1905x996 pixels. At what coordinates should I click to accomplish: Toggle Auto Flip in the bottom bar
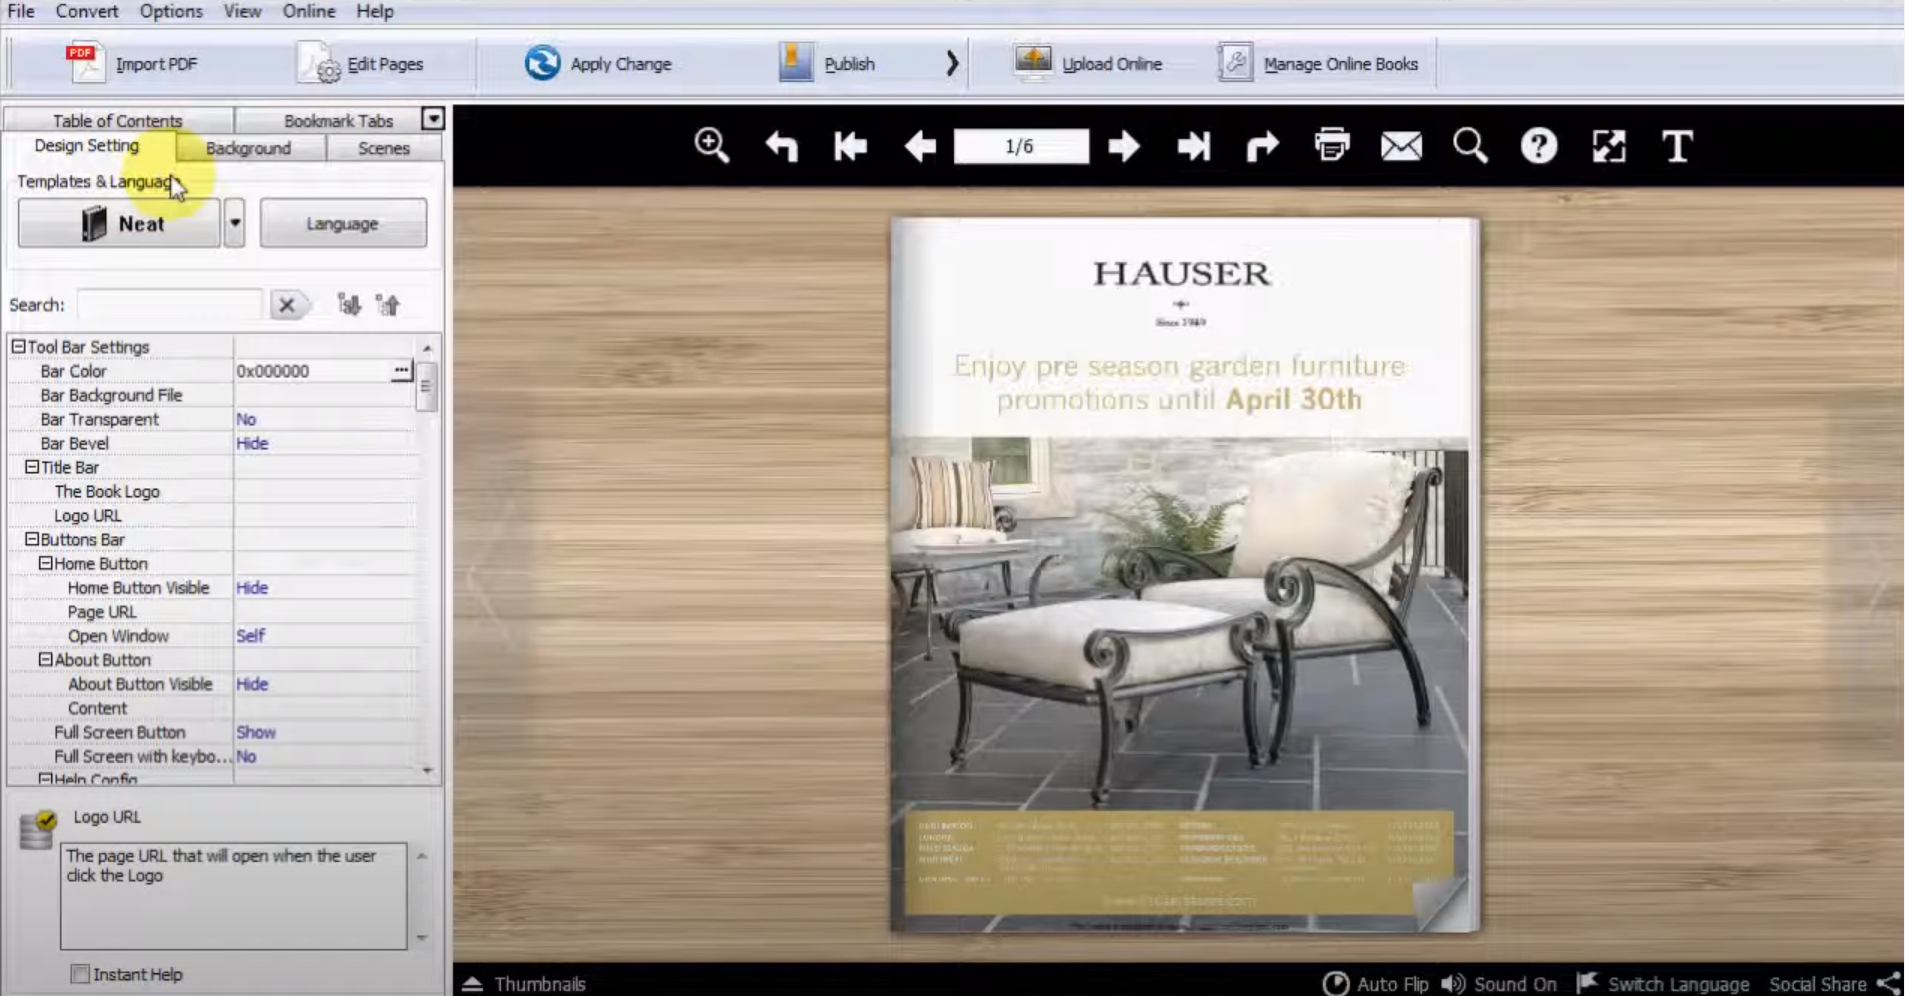tap(1376, 984)
